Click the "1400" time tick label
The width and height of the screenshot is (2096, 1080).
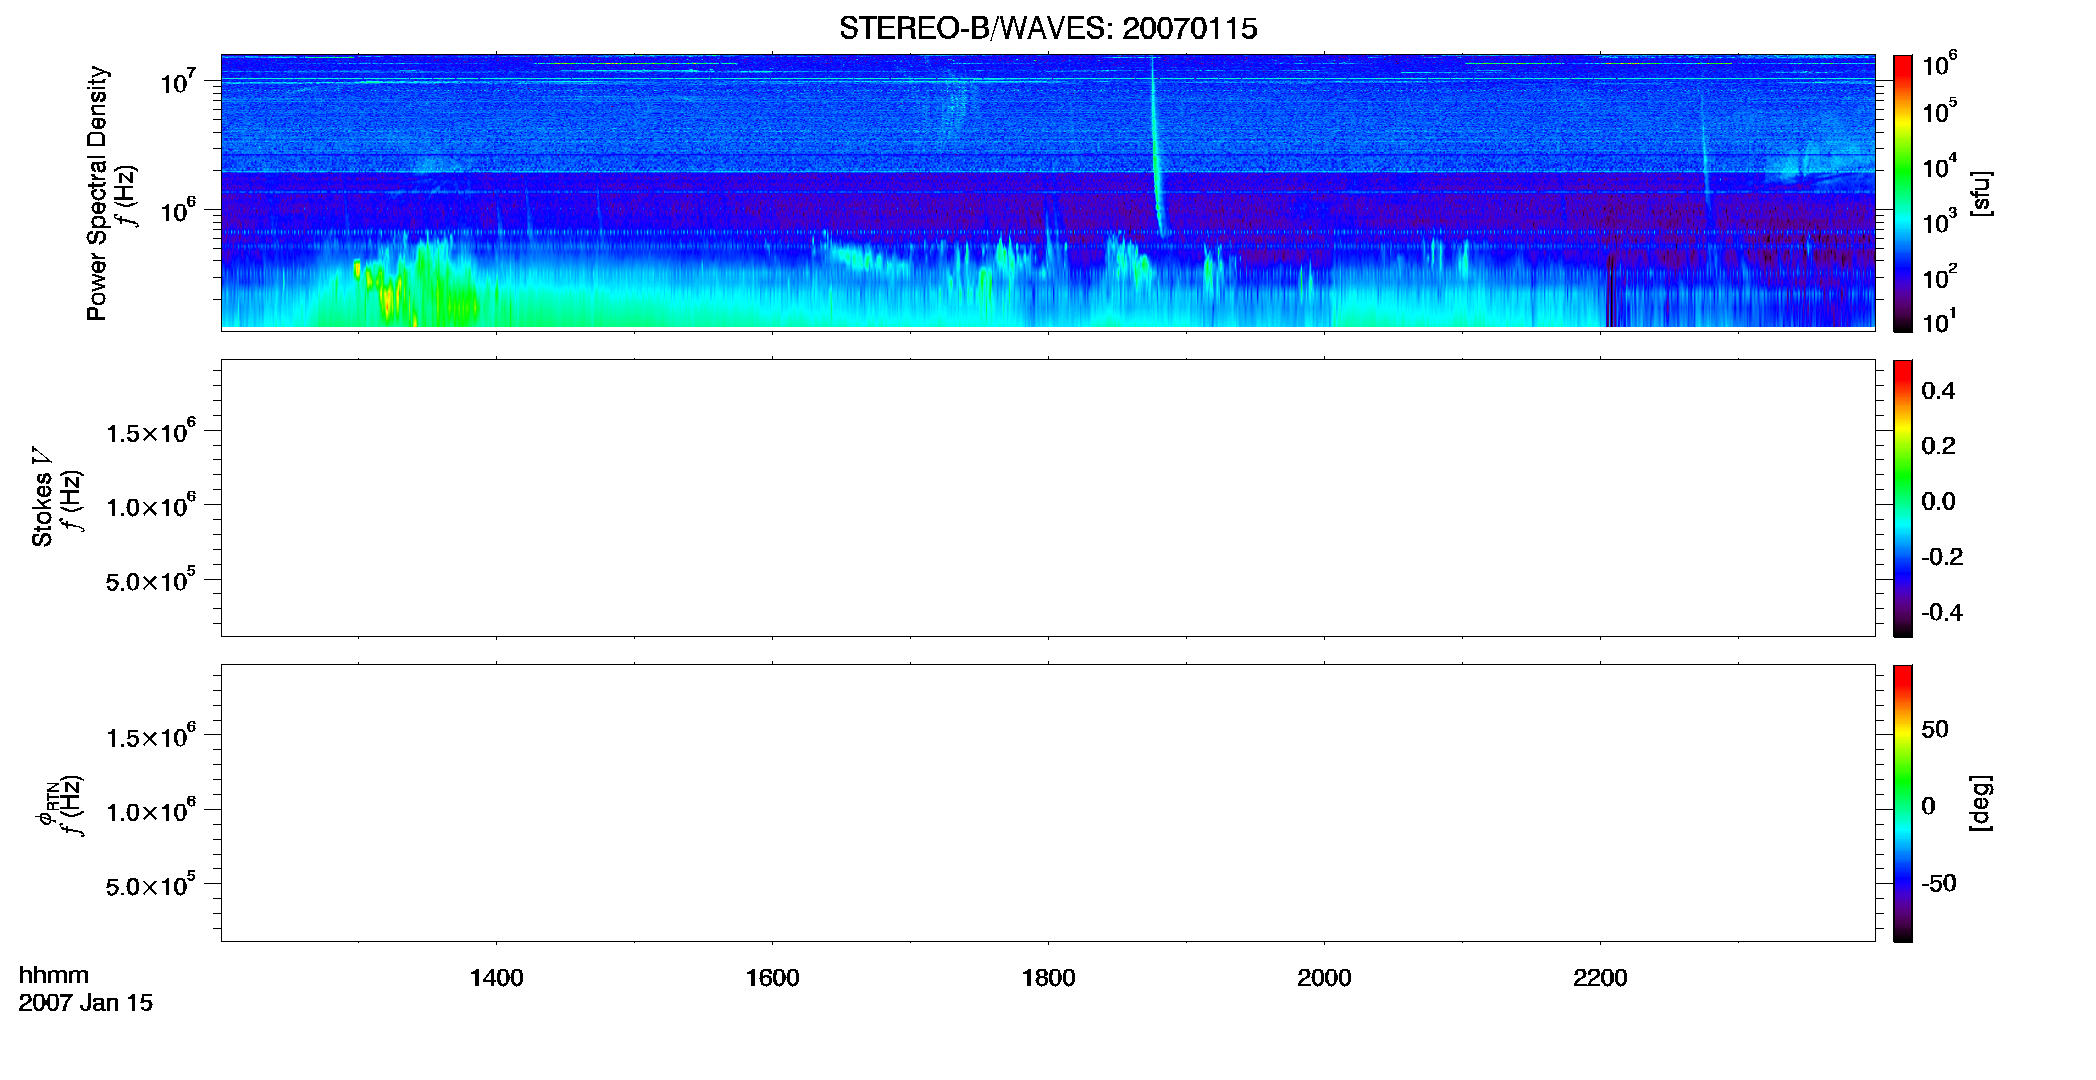[496, 978]
